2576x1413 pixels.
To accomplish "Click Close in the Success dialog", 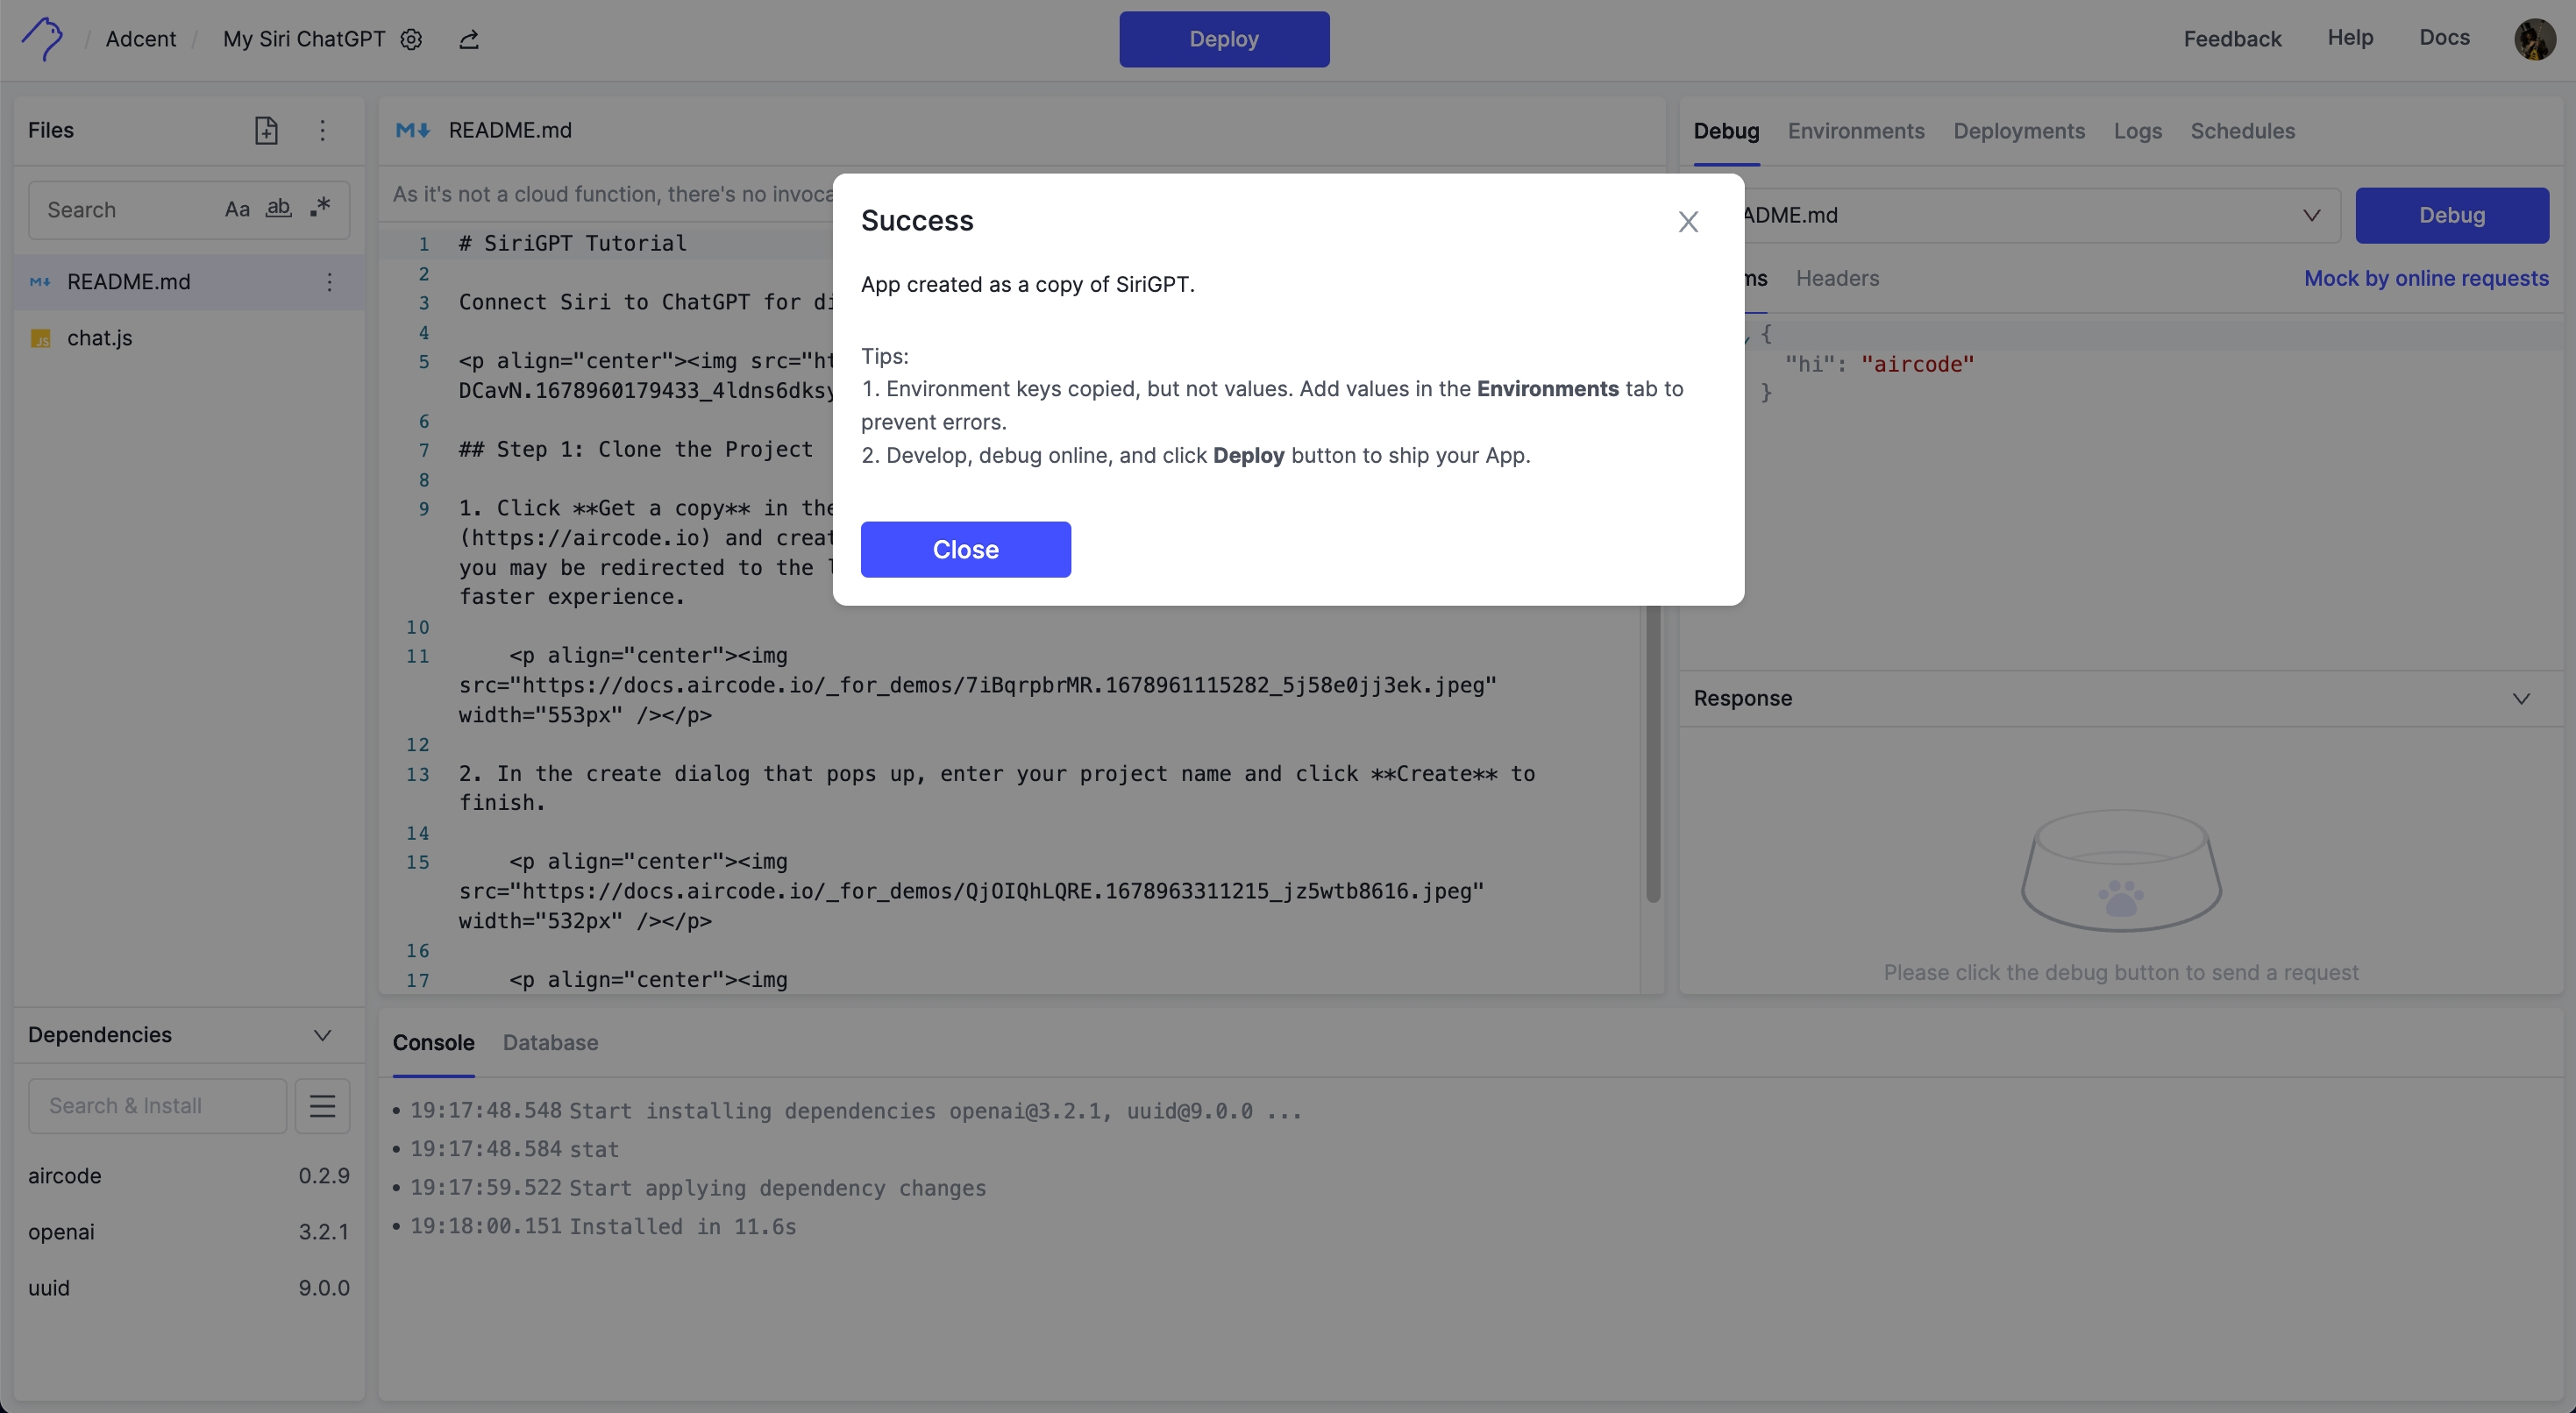I will pyautogui.click(x=965, y=549).
